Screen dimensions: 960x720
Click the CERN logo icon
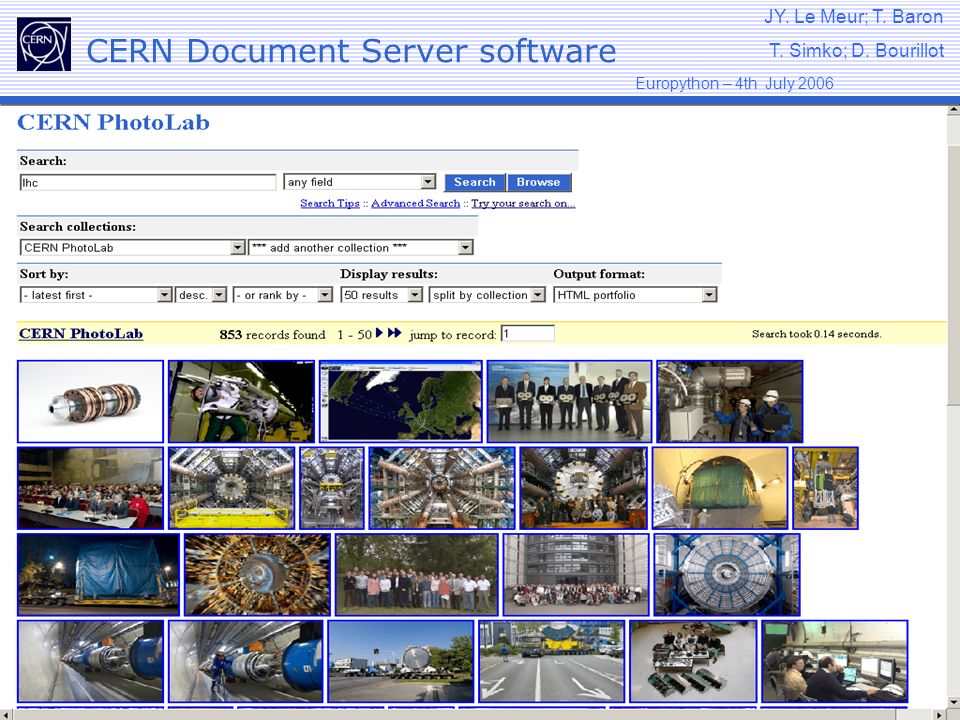tap(43, 44)
